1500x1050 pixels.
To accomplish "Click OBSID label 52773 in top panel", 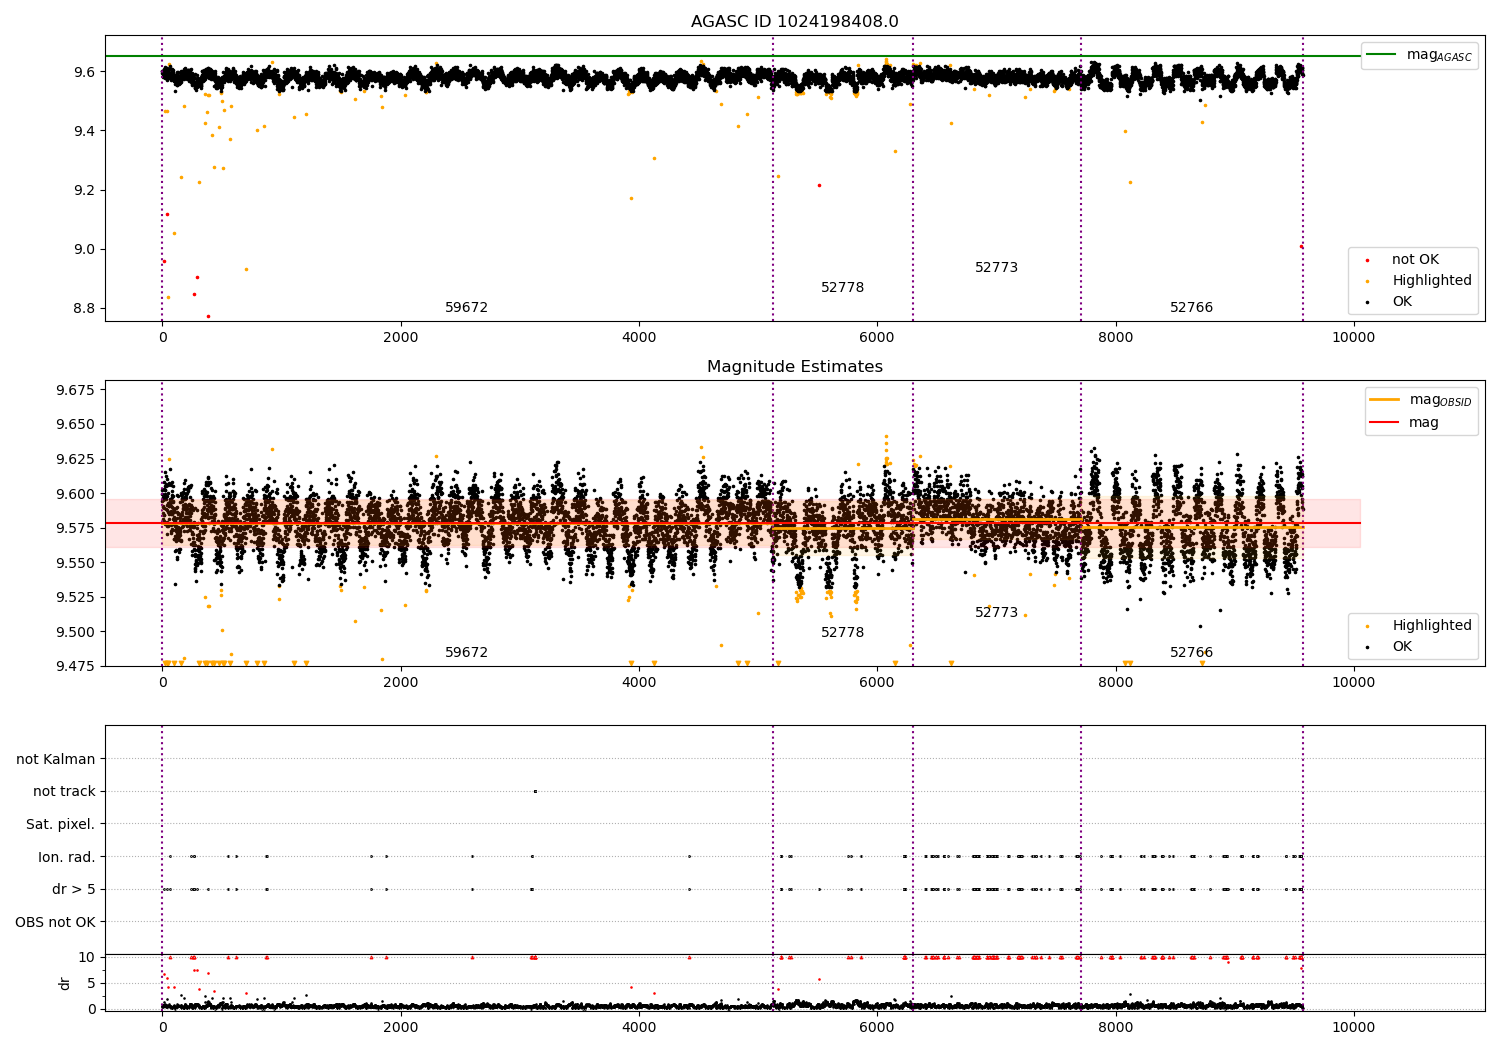I will (996, 268).
